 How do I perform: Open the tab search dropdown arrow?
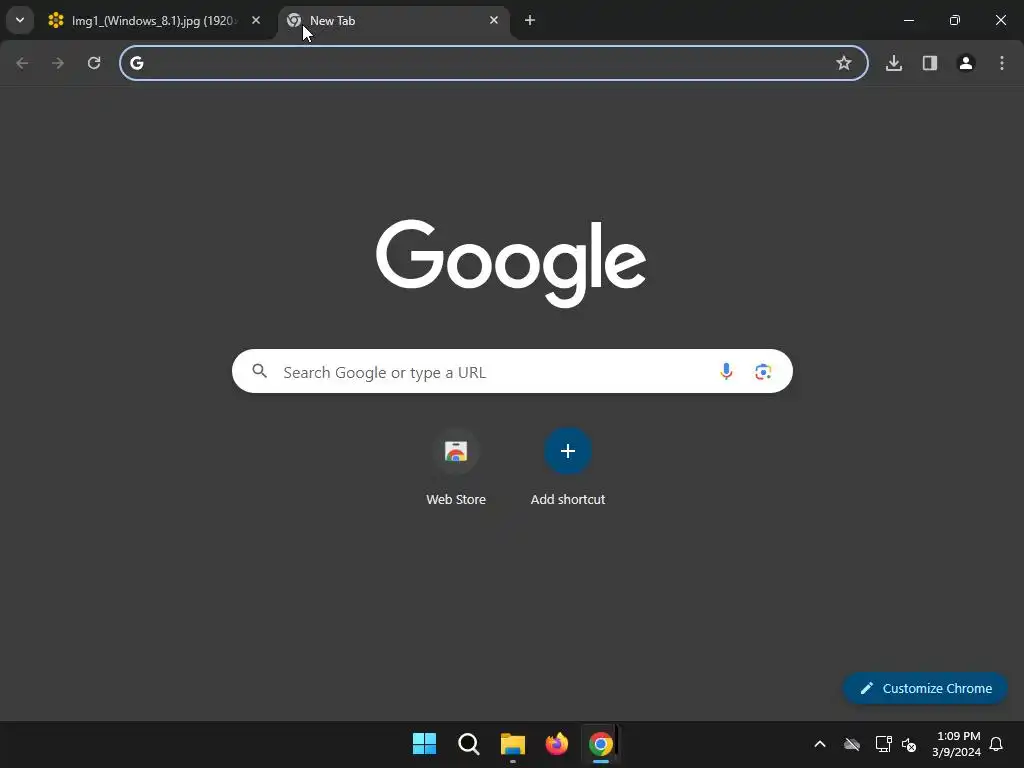click(20, 20)
